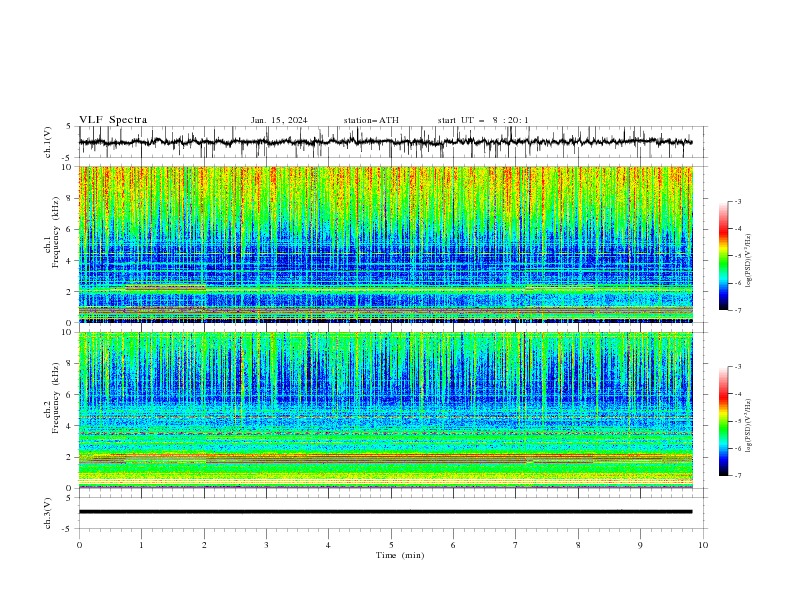Click the ch.2 PSD color bar
792x612 pixels.
coord(723,421)
